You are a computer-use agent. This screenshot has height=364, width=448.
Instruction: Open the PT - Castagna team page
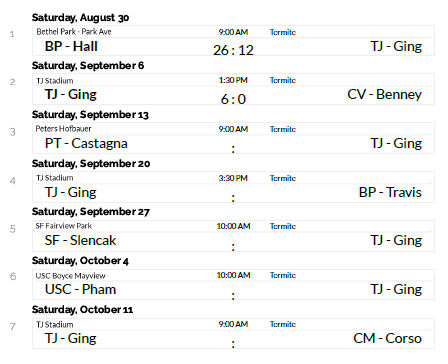(86, 144)
